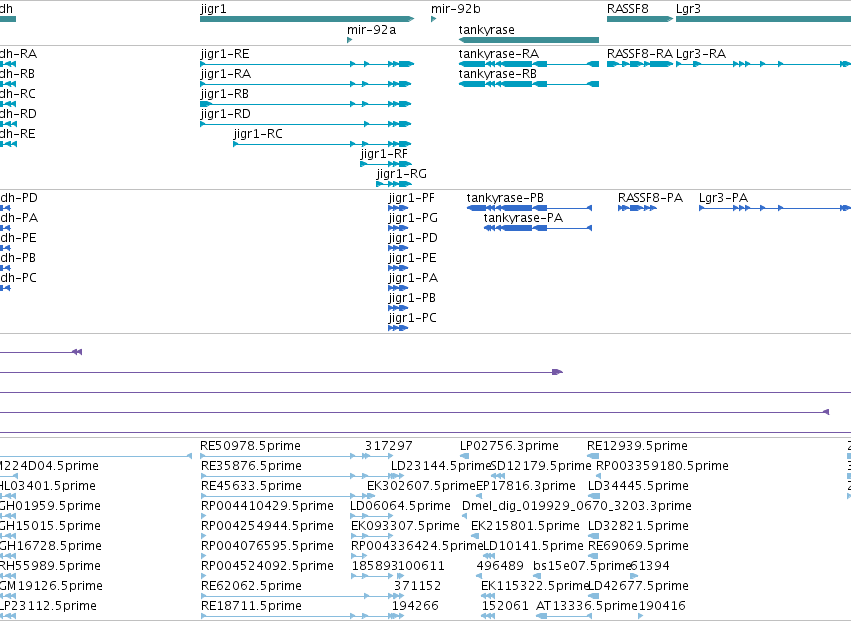851x621 pixels.
Task: Select the jigr1-PG protein label
Action: coord(413,218)
